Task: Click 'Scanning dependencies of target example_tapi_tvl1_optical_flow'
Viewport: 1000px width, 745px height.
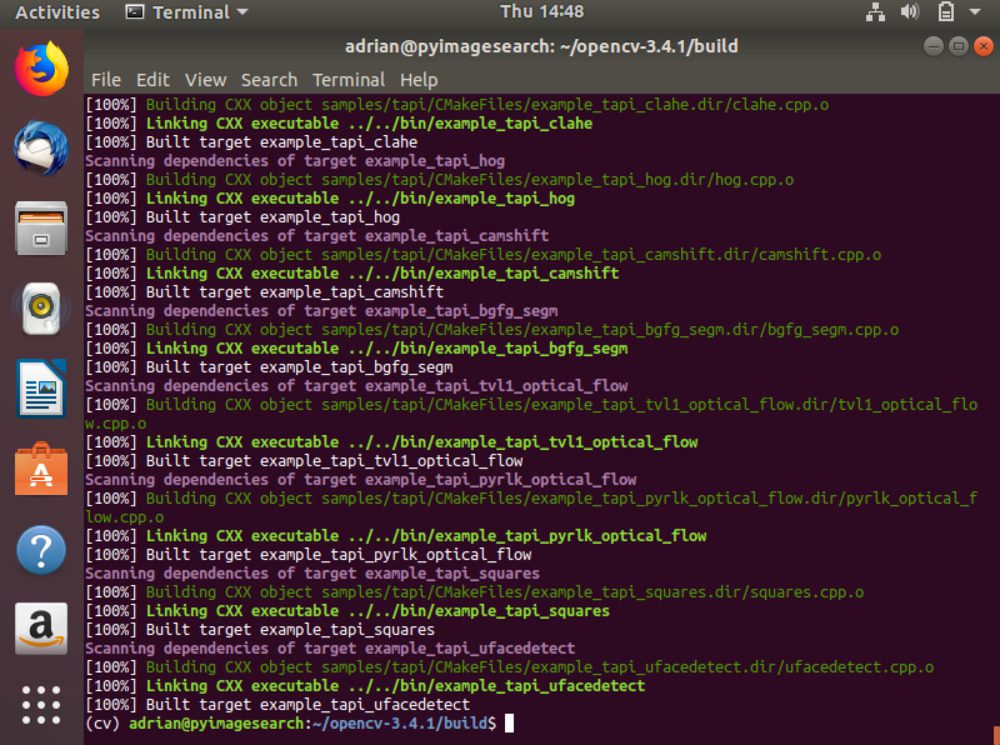Action: 357,386
